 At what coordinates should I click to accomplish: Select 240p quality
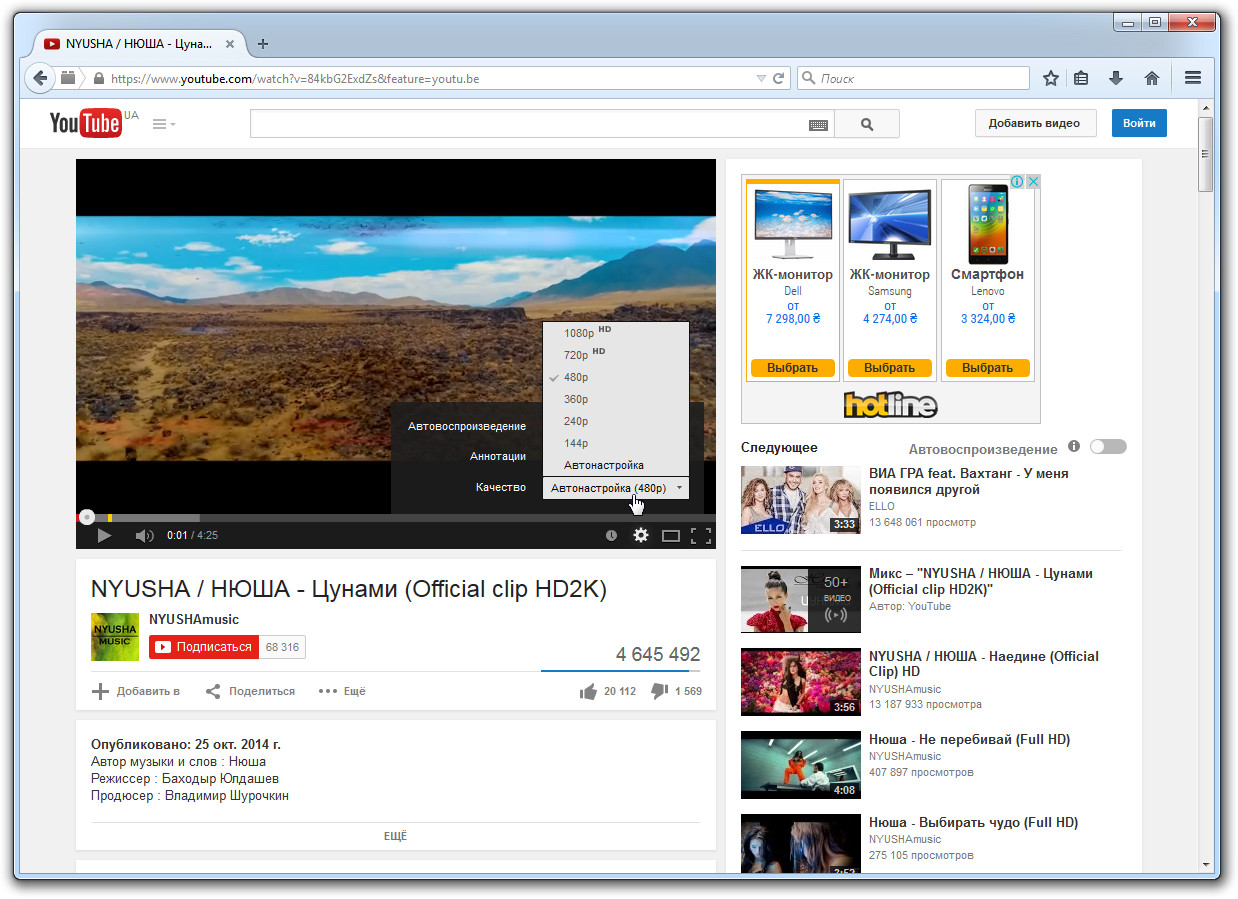coord(616,421)
